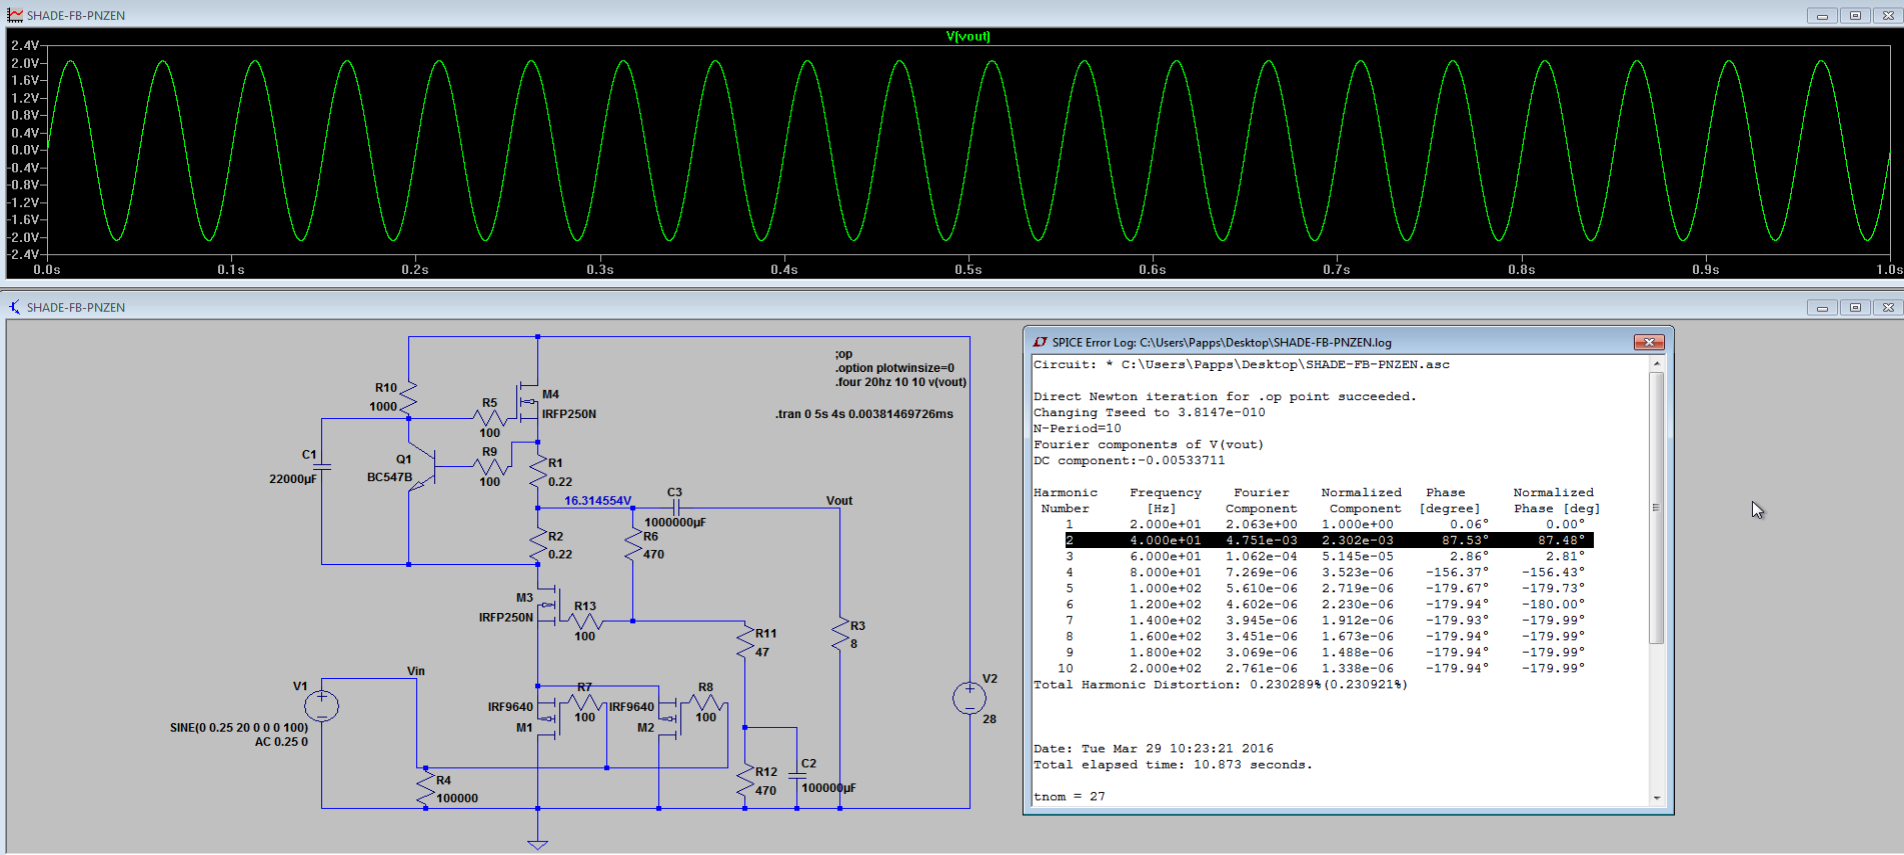
Task: Select the .option plotwinsize=0 directive
Action: 895,368
